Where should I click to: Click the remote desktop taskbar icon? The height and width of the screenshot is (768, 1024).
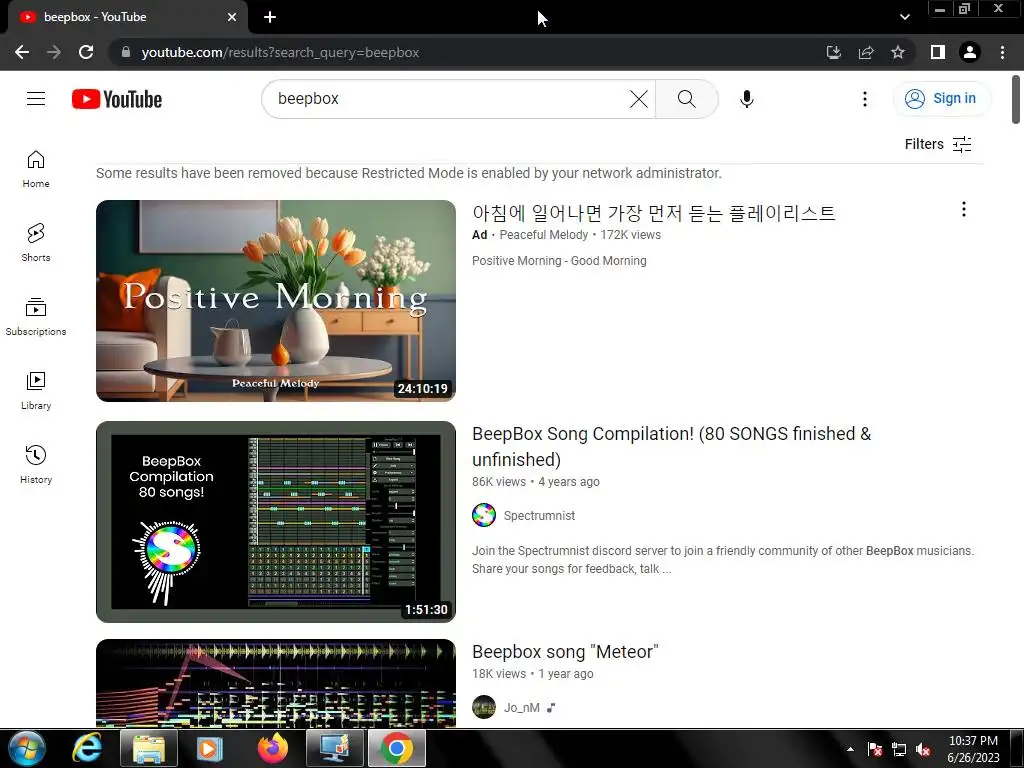click(334, 748)
